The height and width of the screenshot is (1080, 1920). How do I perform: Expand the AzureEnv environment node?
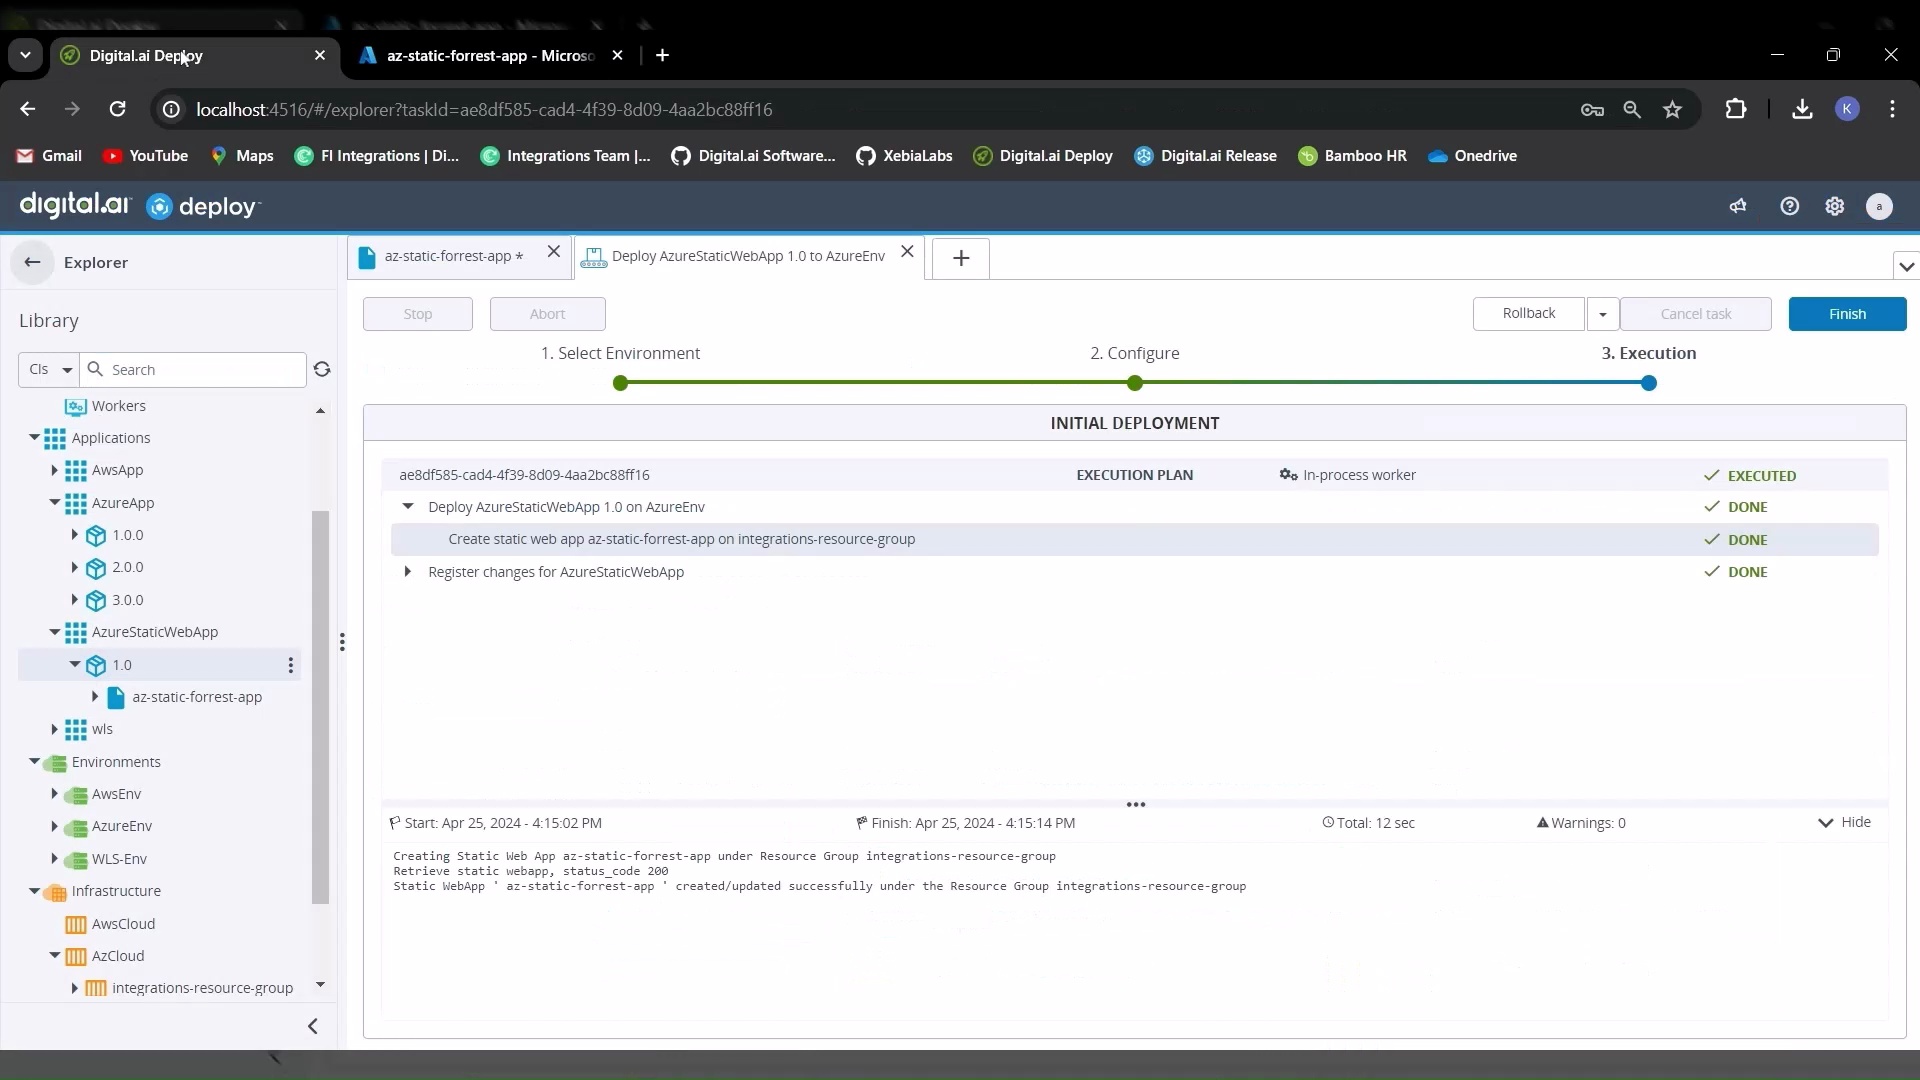(55, 826)
